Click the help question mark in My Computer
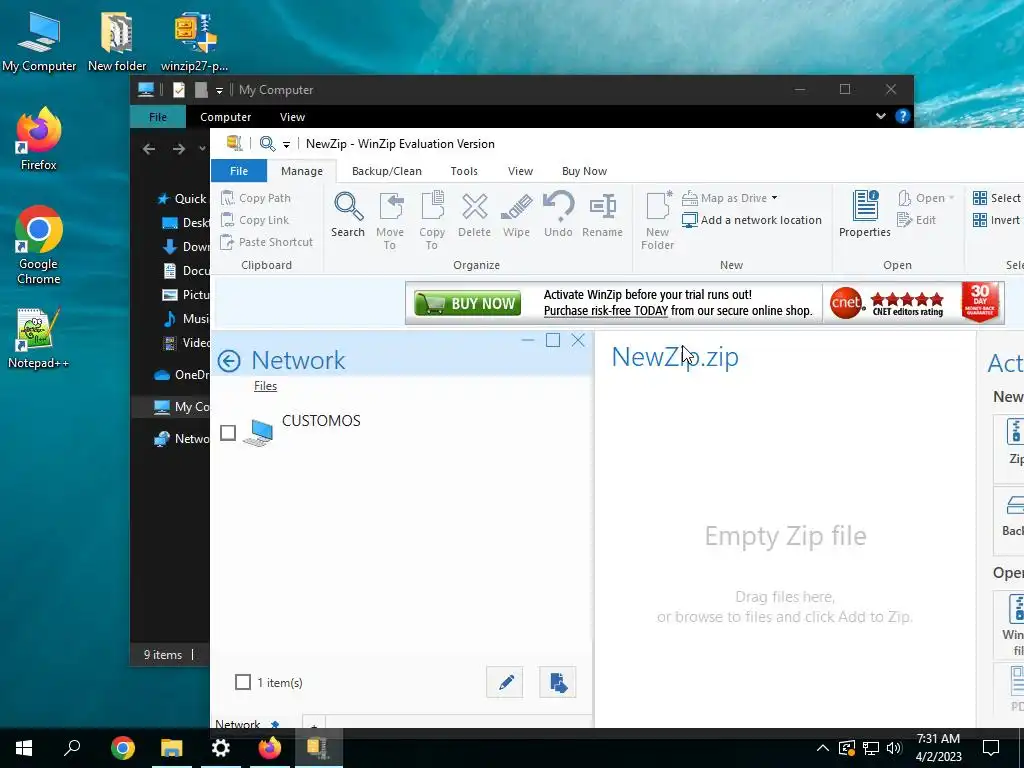This screenshot has width=1024, height=768. coord(903,116)
